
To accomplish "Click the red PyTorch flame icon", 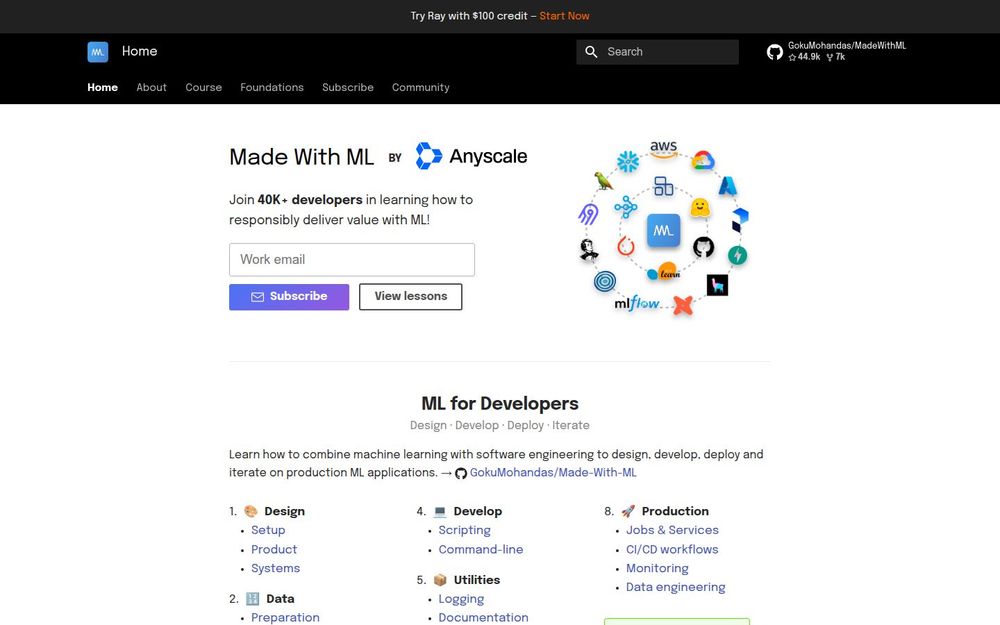I will click(x=626, y=246).
